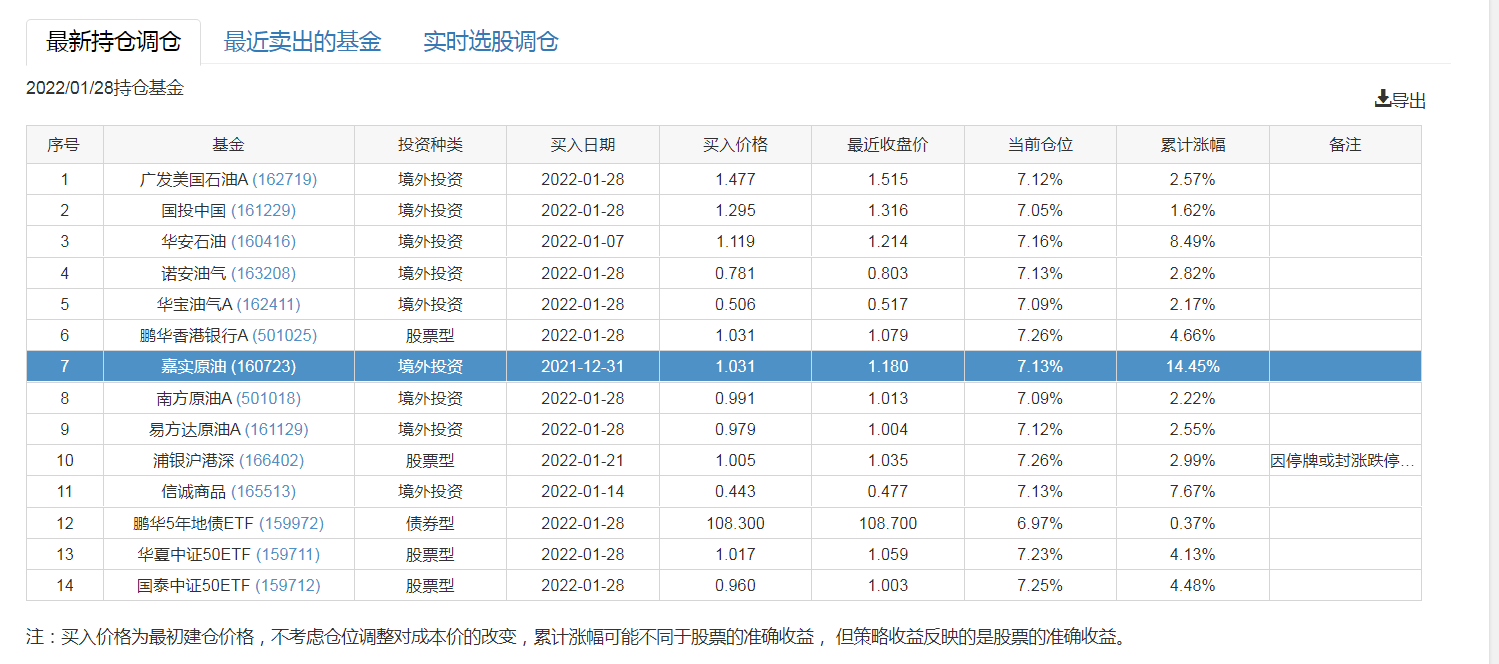The width and height of the screenshot is (1499, 664).
Task: Click the 7.16% position cell
Action: pyautogui.click(x=1041, y=242)
